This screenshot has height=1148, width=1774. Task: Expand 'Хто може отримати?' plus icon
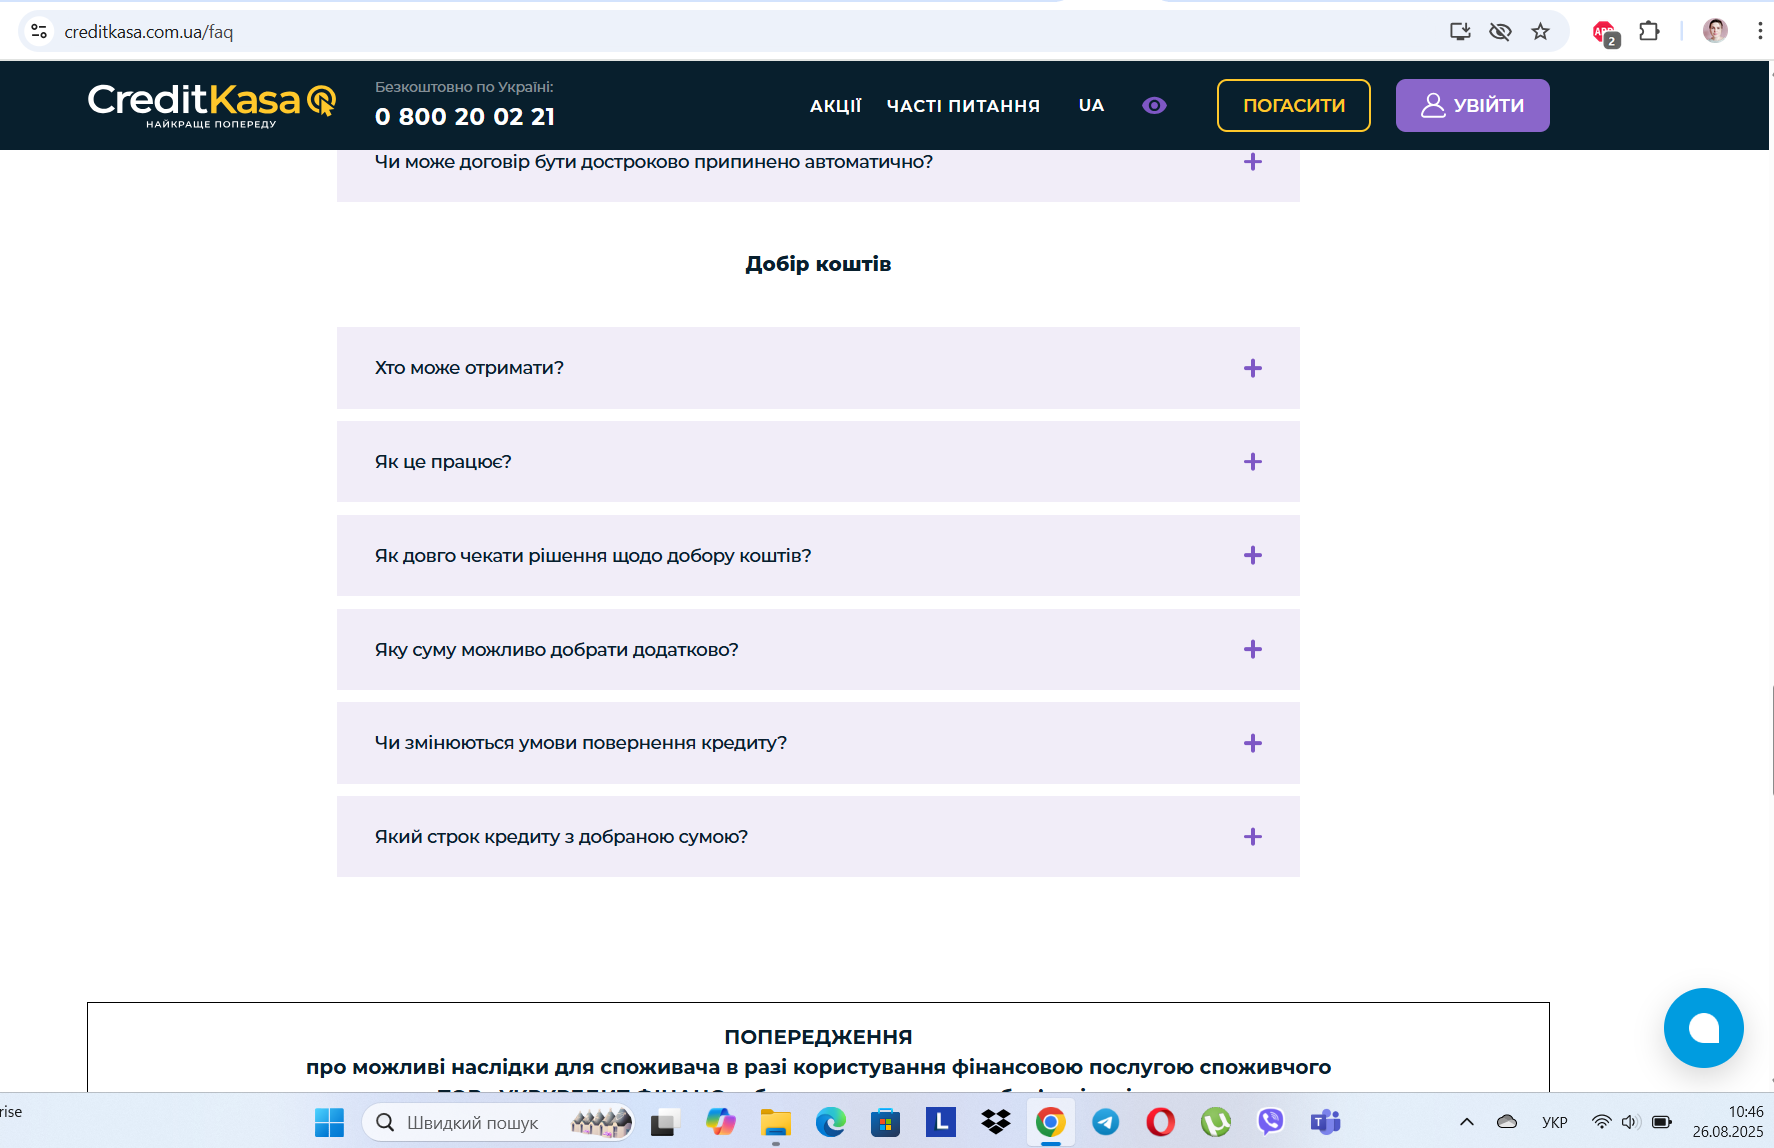coord(1253,368)
